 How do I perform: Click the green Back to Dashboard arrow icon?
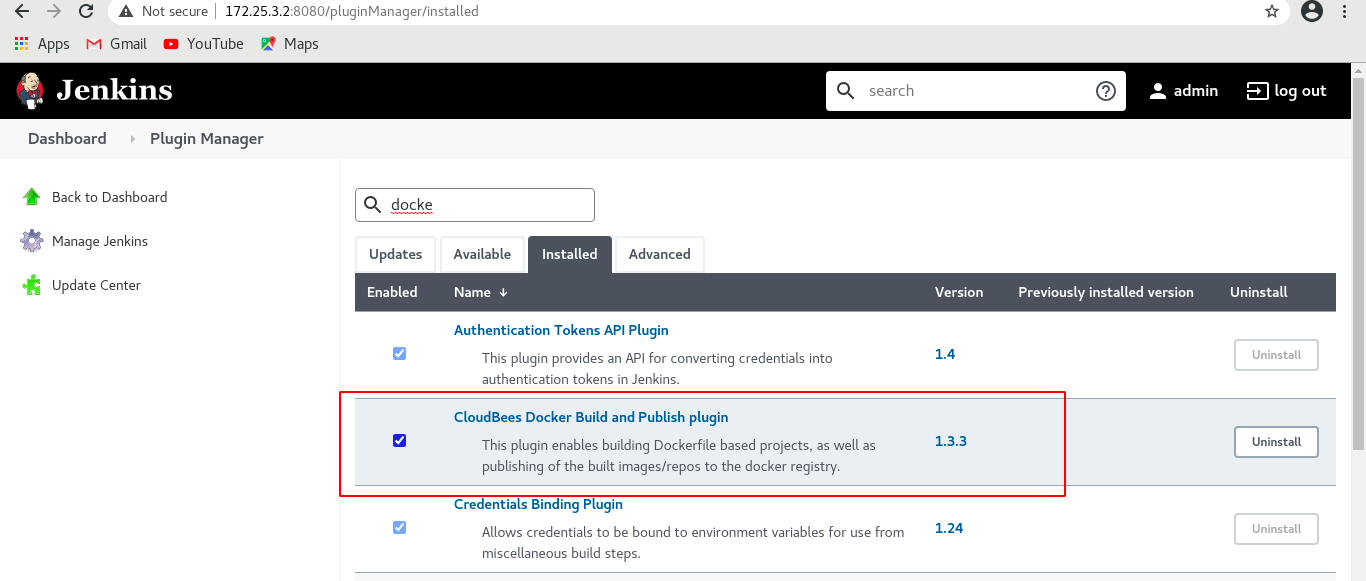coord(32,197)
